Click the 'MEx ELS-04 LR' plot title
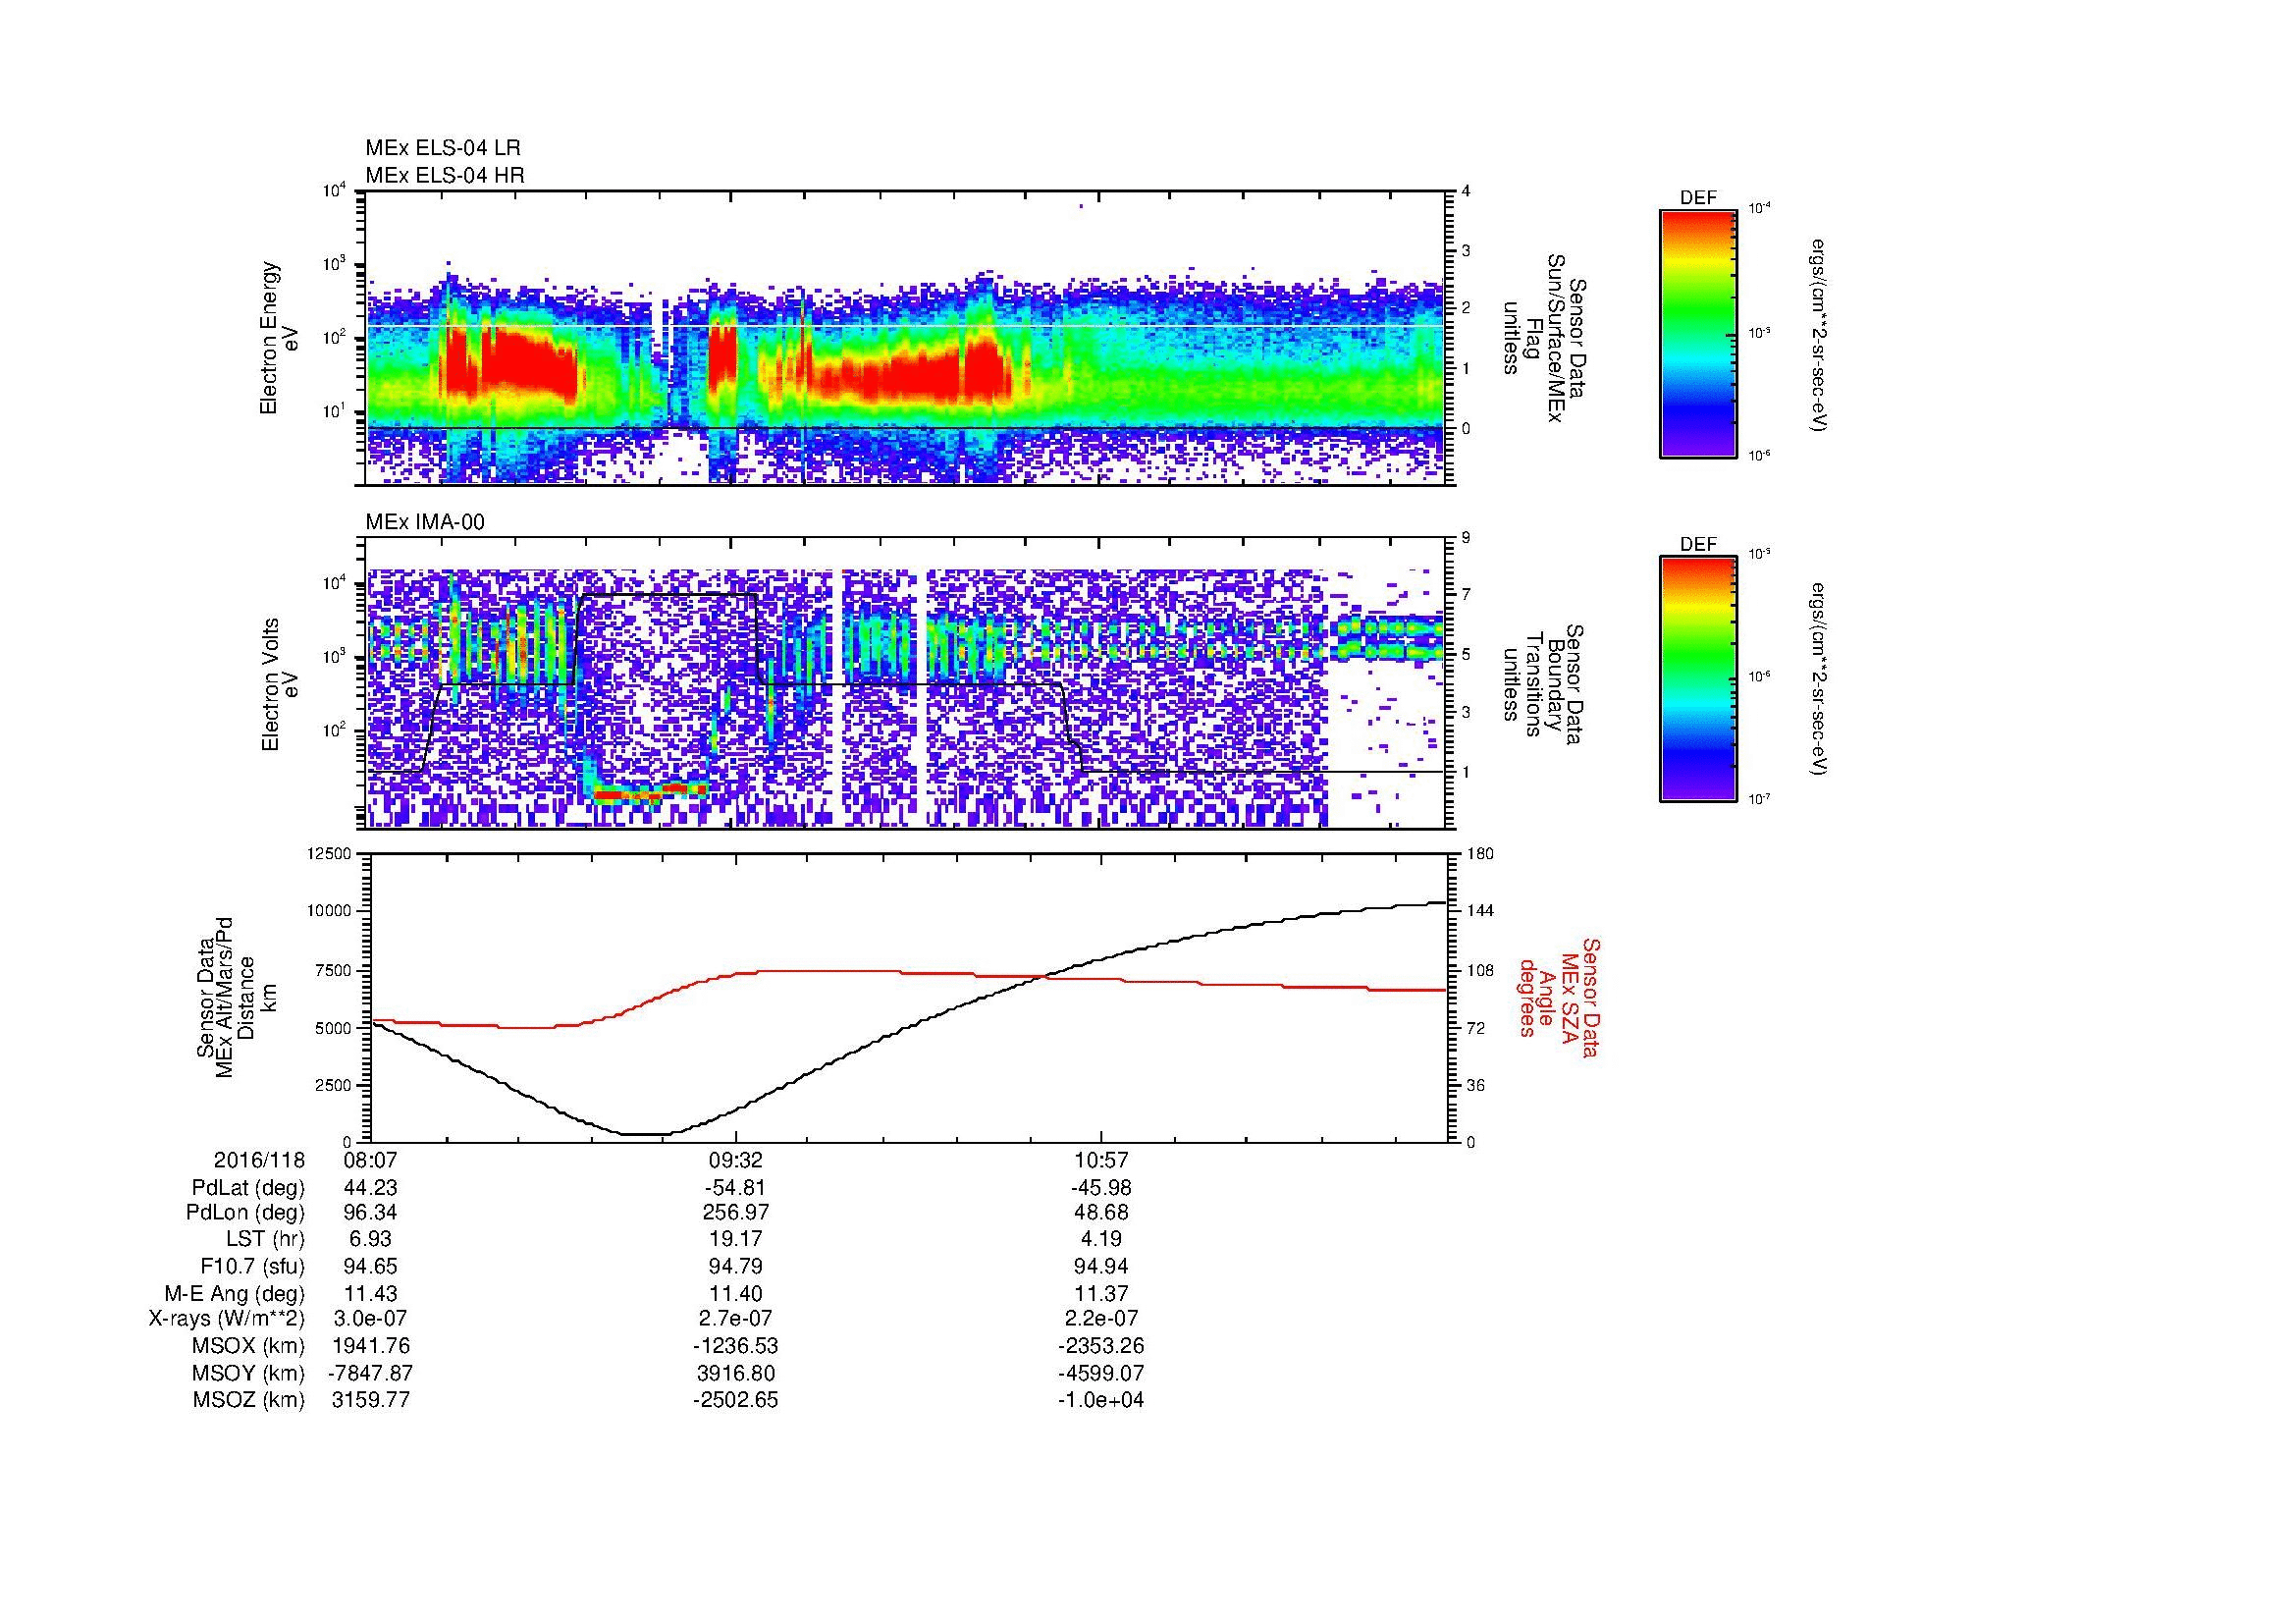The image size is (2296, 1623). [x=443, y=148]
